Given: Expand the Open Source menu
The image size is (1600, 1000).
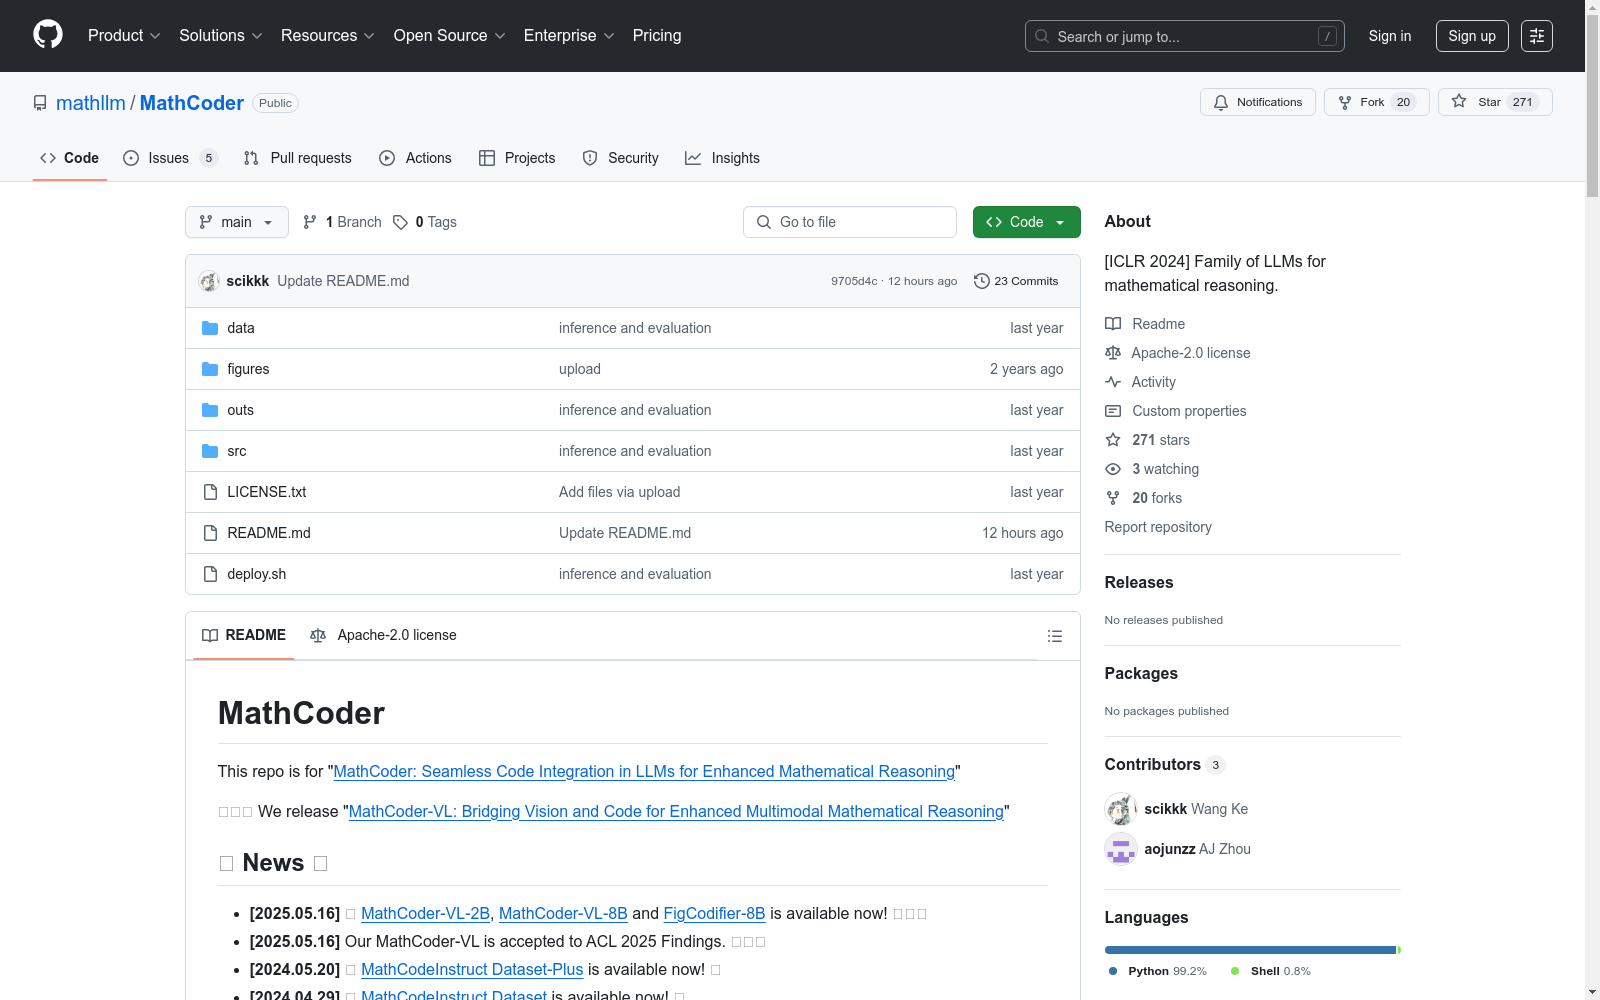Looking at the screenshot, I should (x=450, y=36).
